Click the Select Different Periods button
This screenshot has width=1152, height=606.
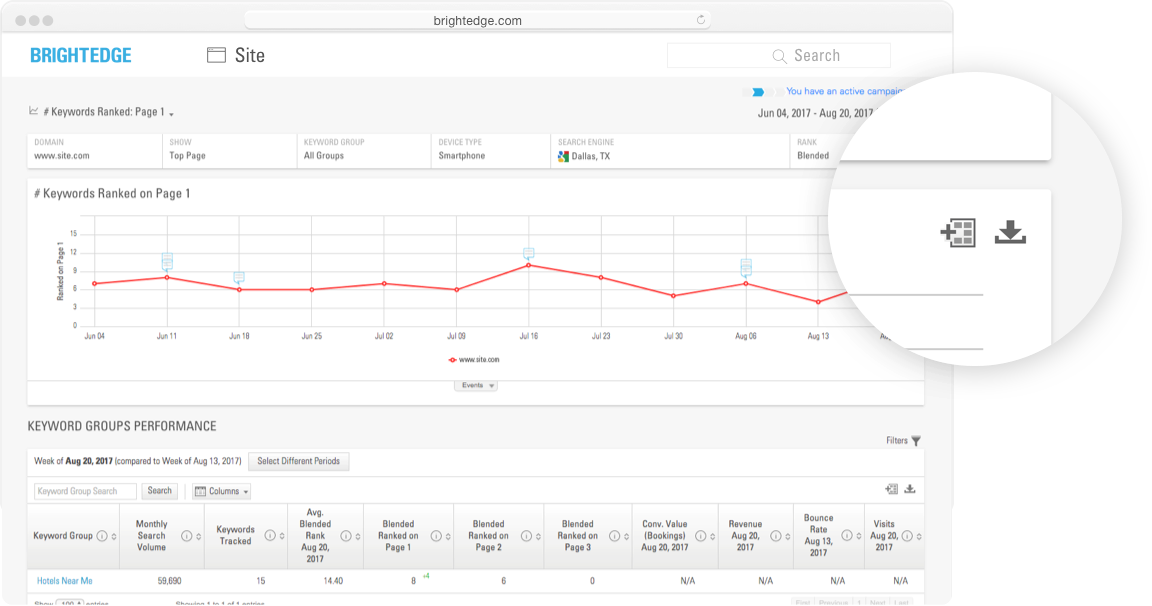coord(298,461)
